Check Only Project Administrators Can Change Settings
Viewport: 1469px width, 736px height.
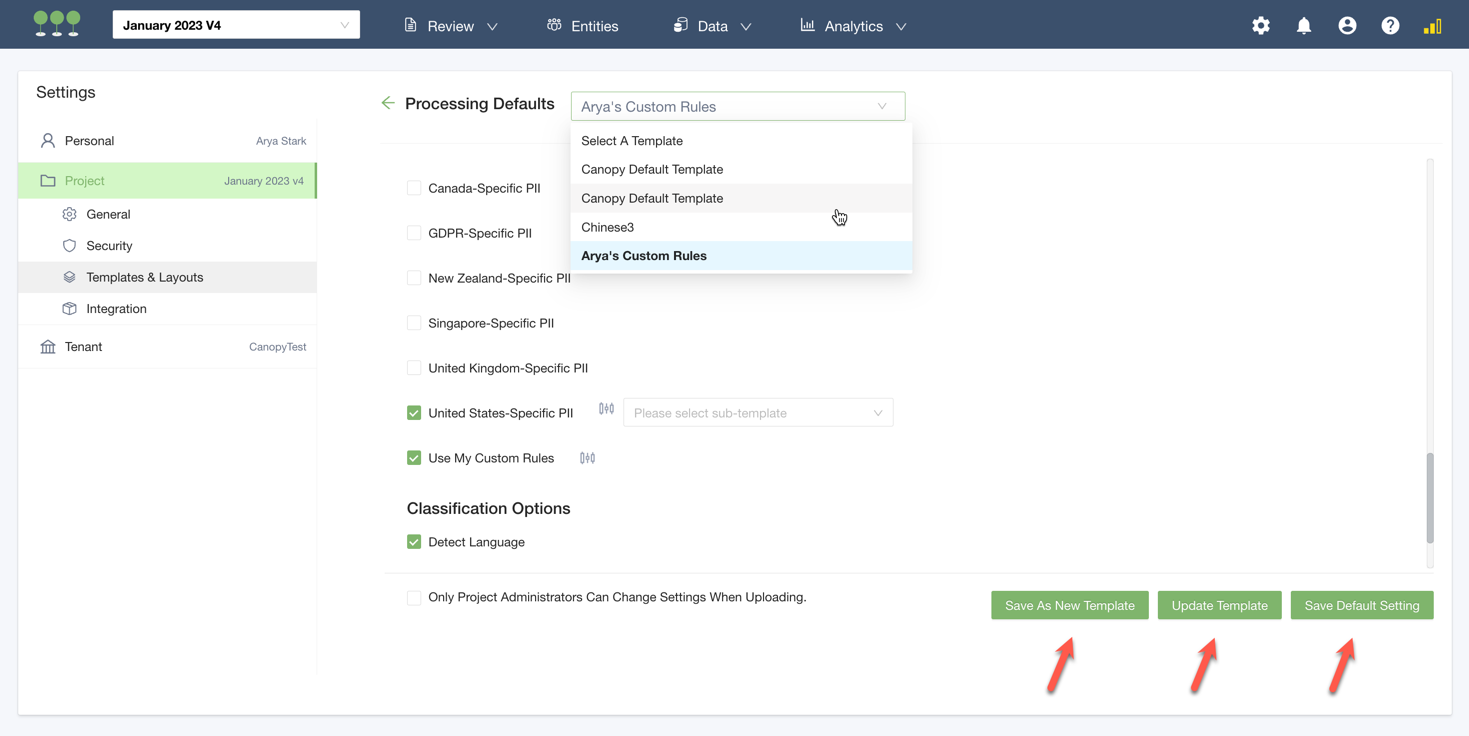coord(414,598)
